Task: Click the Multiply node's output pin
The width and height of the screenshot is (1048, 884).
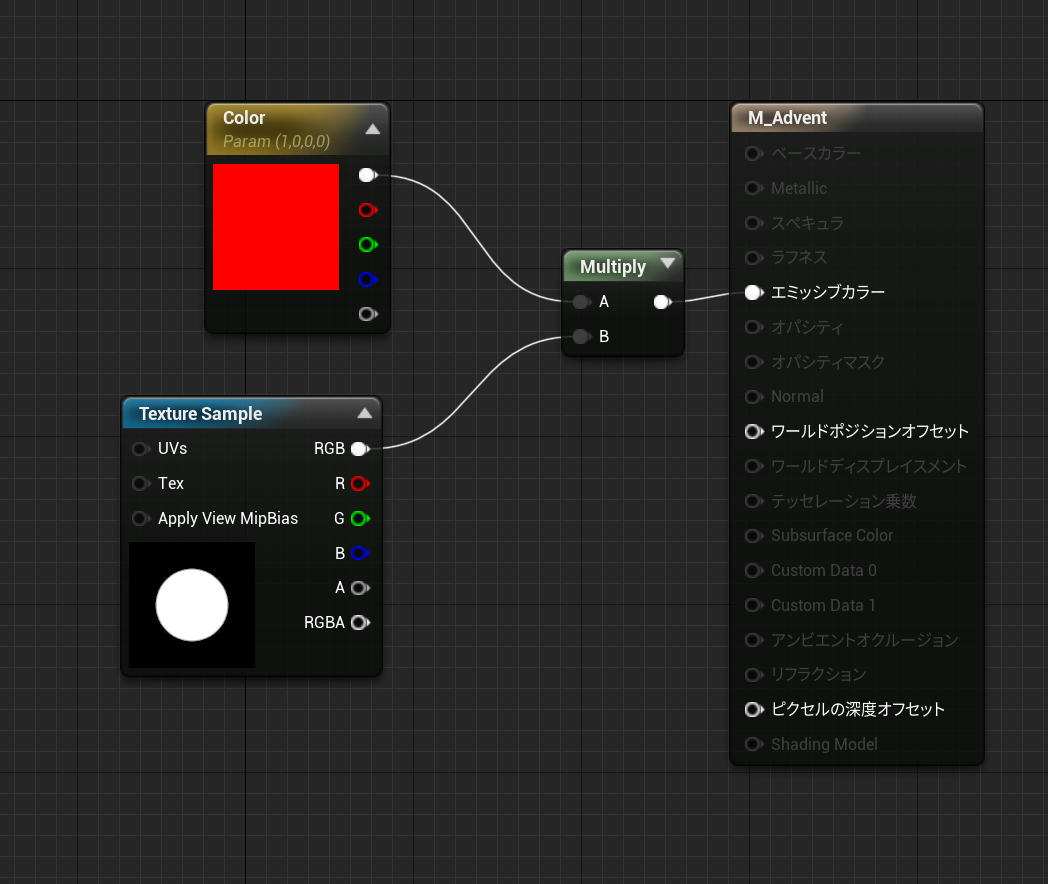Action: (662, 302)
